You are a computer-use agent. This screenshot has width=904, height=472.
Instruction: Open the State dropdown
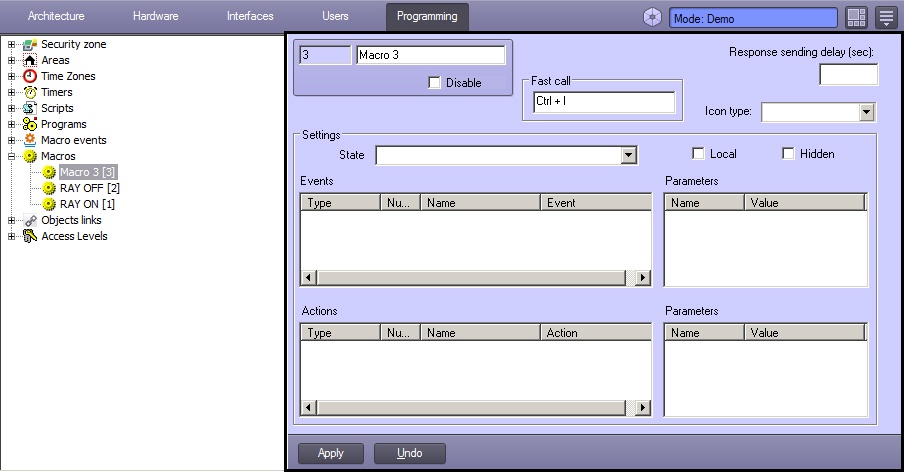[628, 155]
